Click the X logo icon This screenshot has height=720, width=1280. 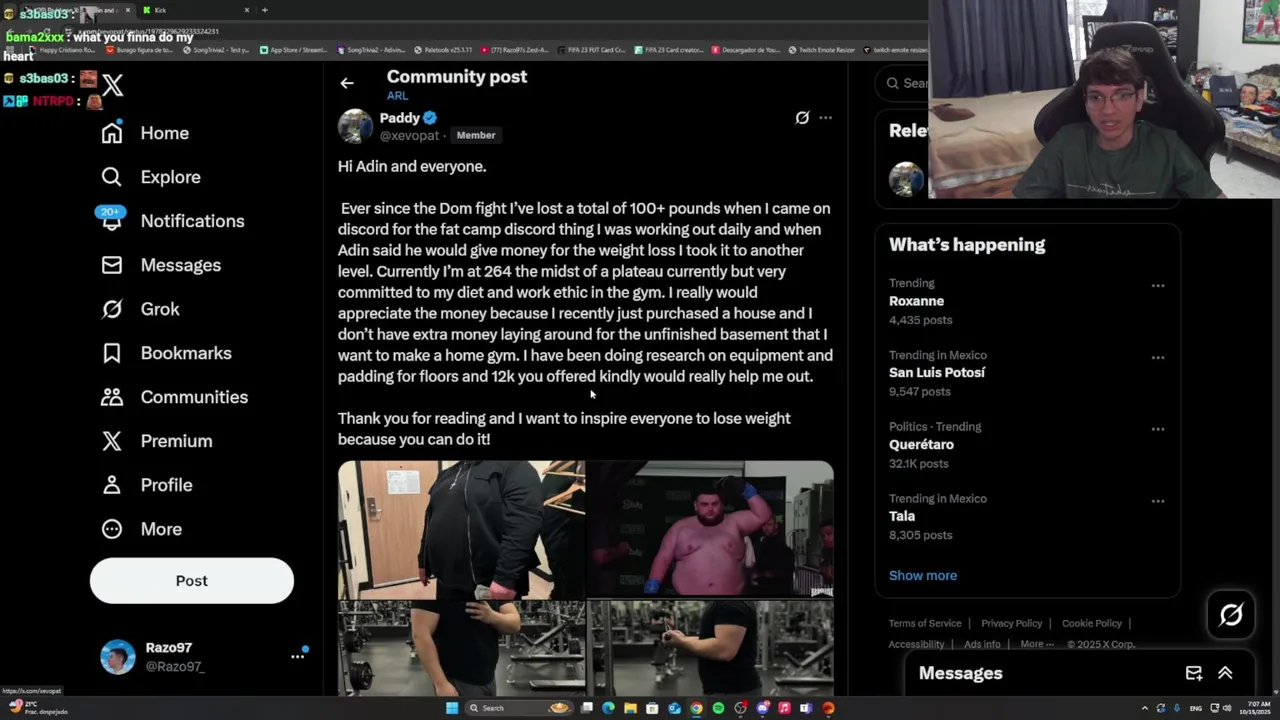click(x=112, y=85)
